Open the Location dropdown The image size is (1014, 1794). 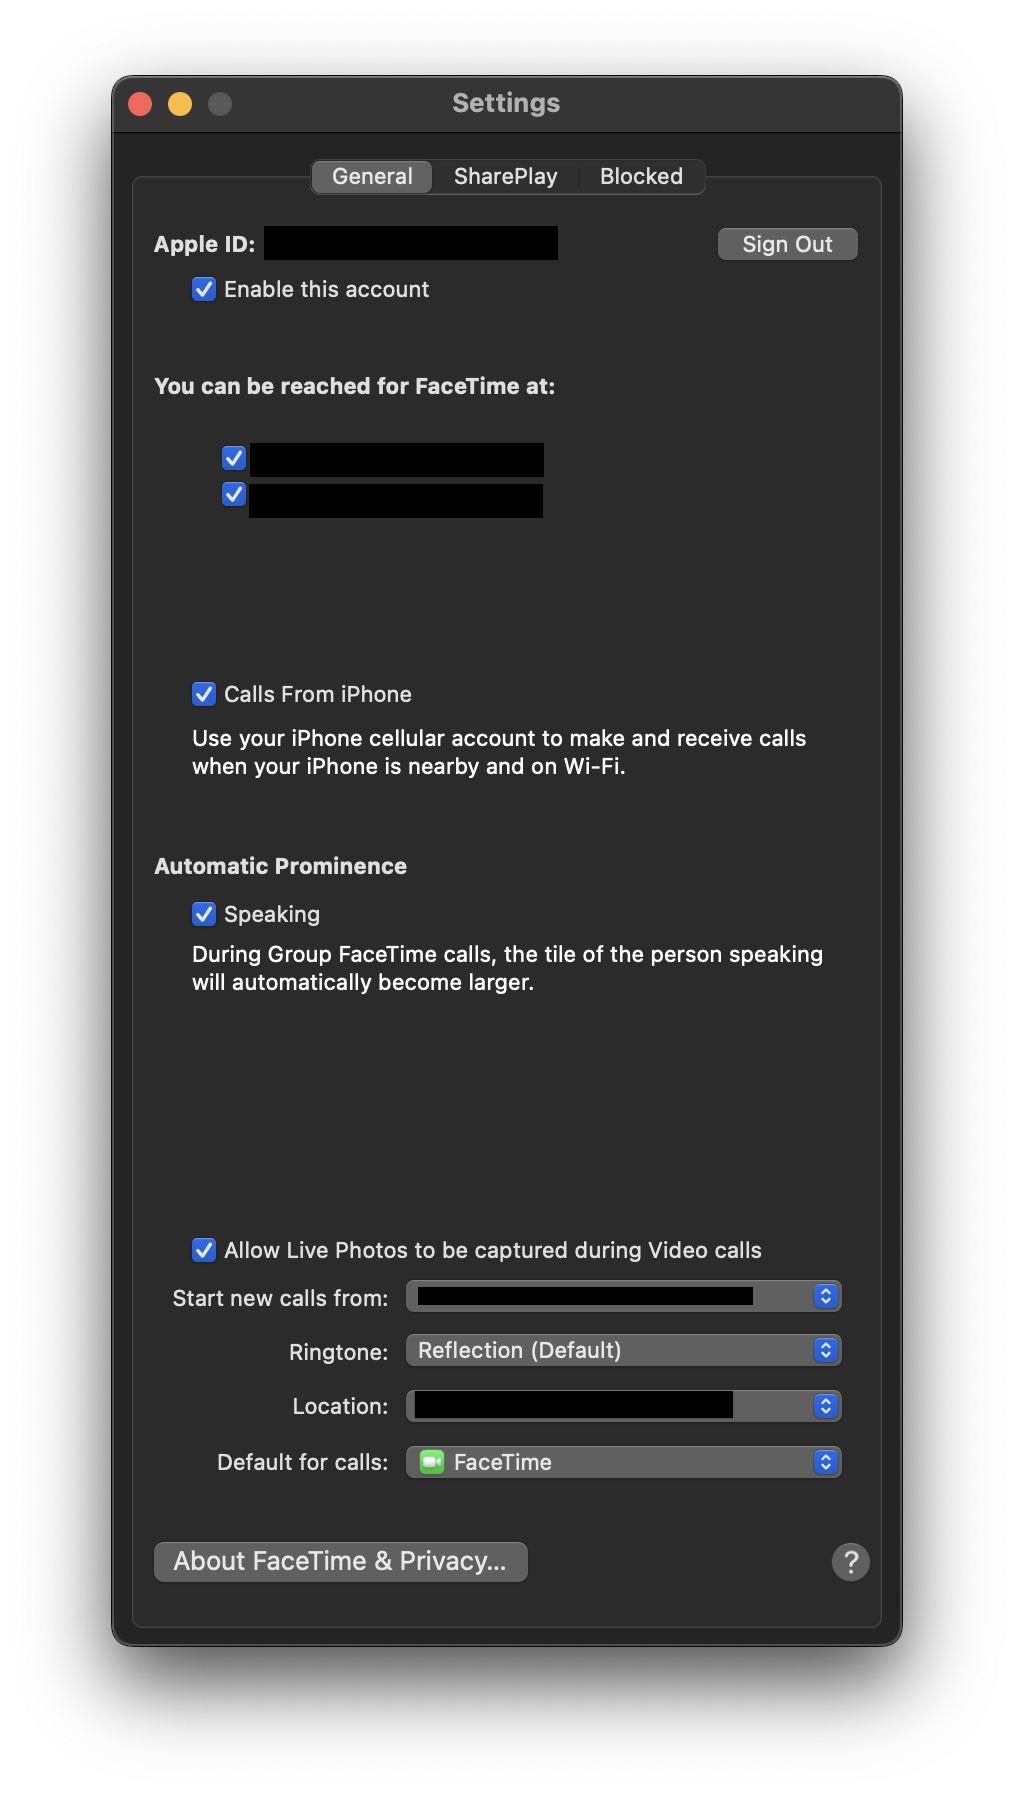(624, 1406)
